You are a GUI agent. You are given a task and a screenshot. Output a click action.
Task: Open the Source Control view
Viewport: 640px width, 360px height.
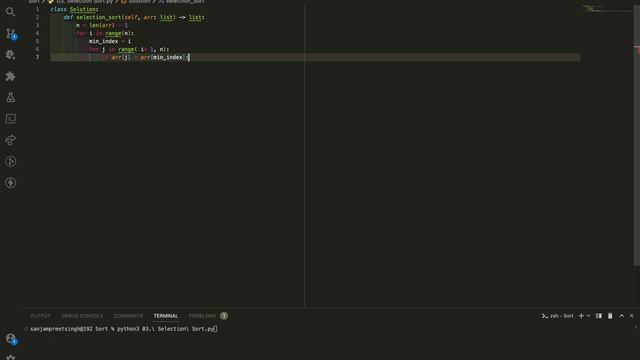pyautogui.click(x=11, y=33)
